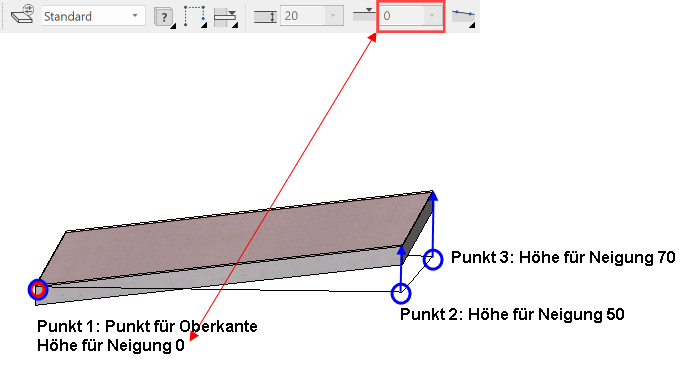Click the slab reference plane icon
The width and height of the screenshot is (691, 369).
[226, 17]
